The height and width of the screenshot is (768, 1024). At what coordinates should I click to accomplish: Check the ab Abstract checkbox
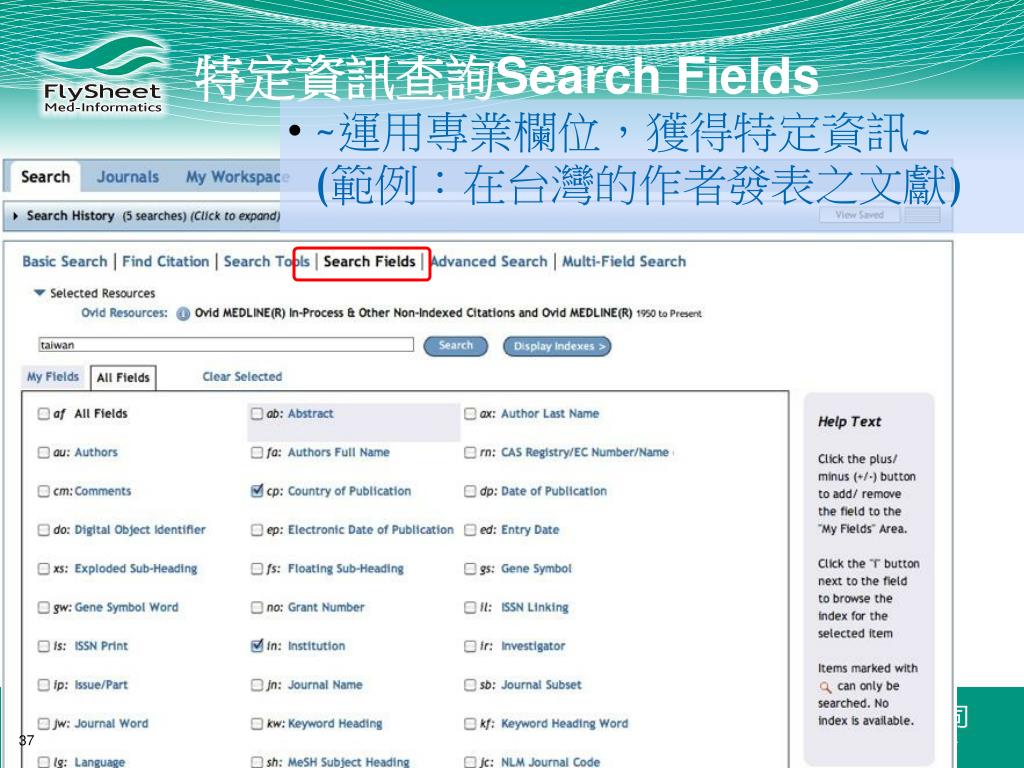pyautogui.click(x=257, y=413)
